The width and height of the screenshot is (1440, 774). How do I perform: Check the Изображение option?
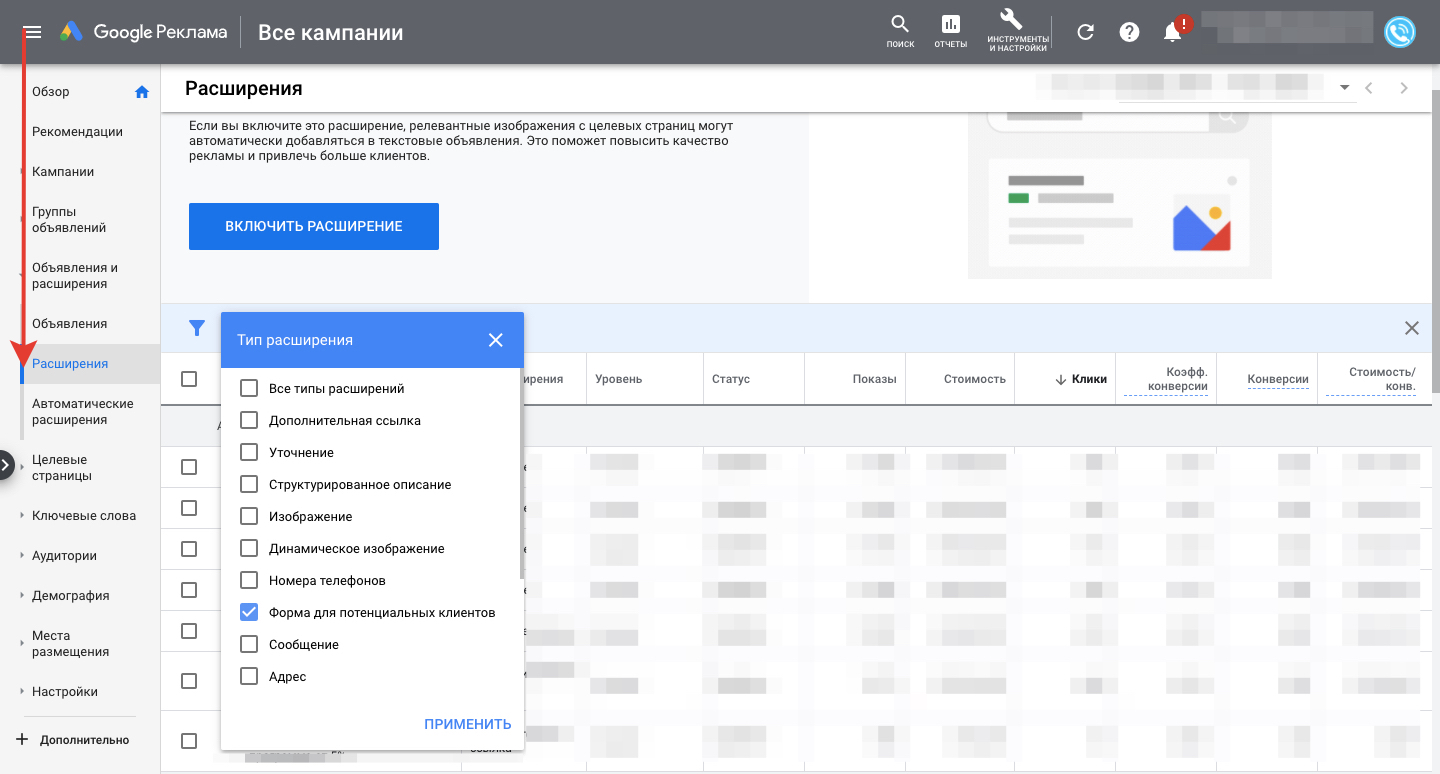pyautogui.click(x=249, y=516)
